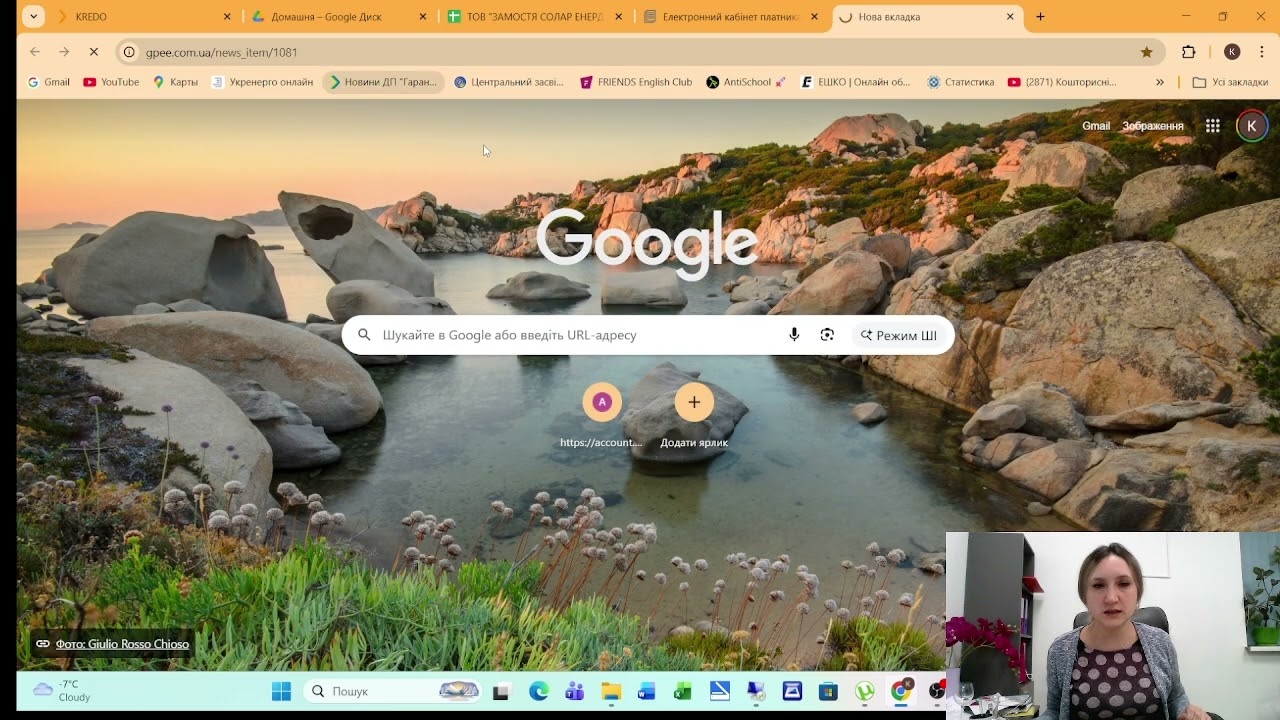Click Gmail link at page top right
The image size is (1280, 720).
(1096, 126)
